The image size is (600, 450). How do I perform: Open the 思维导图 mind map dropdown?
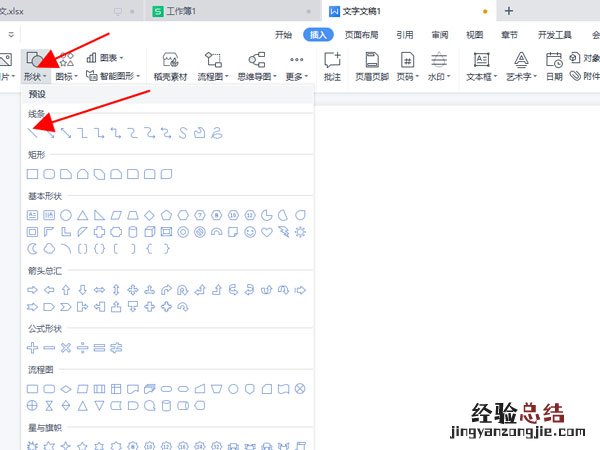coord(257,67)
